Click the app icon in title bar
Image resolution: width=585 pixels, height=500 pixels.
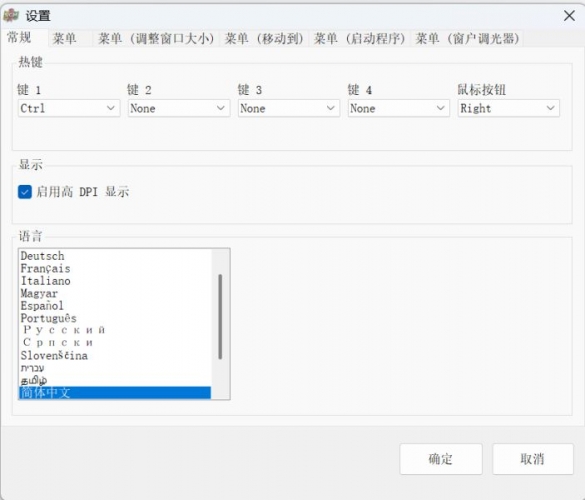[11, 15]
